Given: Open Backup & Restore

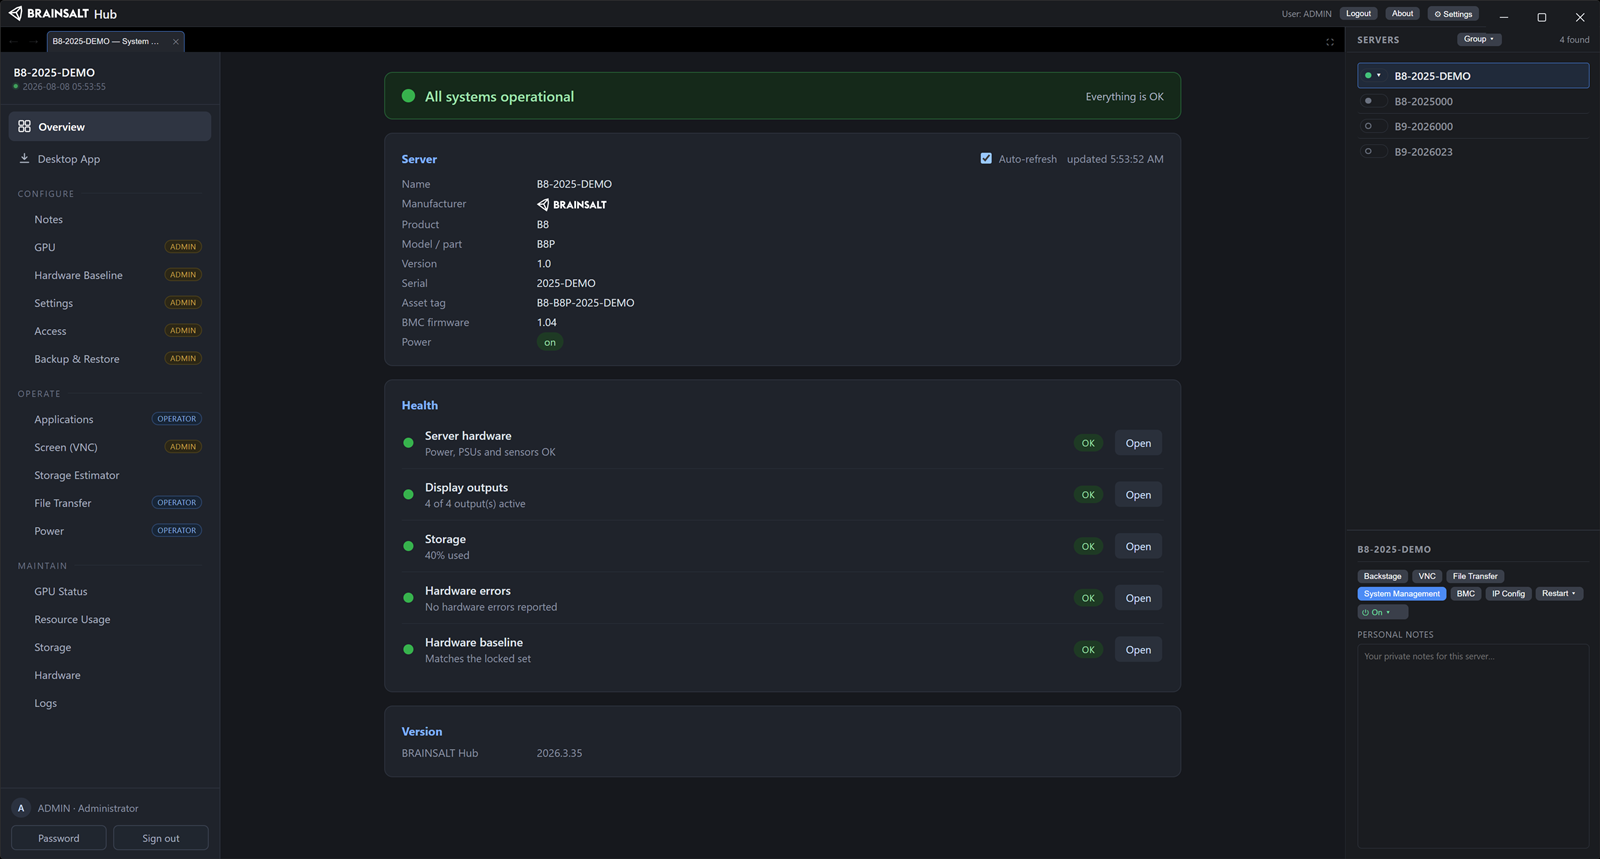Looking at the screenshot, I should click(x=110, y=359).
